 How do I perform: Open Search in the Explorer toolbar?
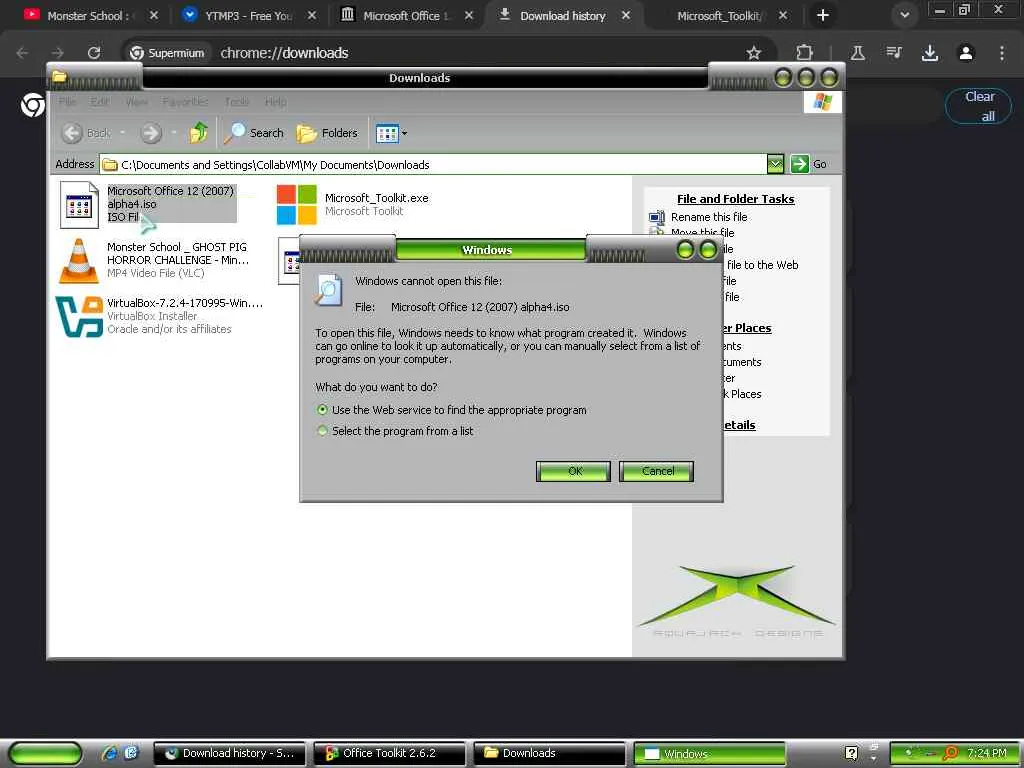tap(253, 133)
